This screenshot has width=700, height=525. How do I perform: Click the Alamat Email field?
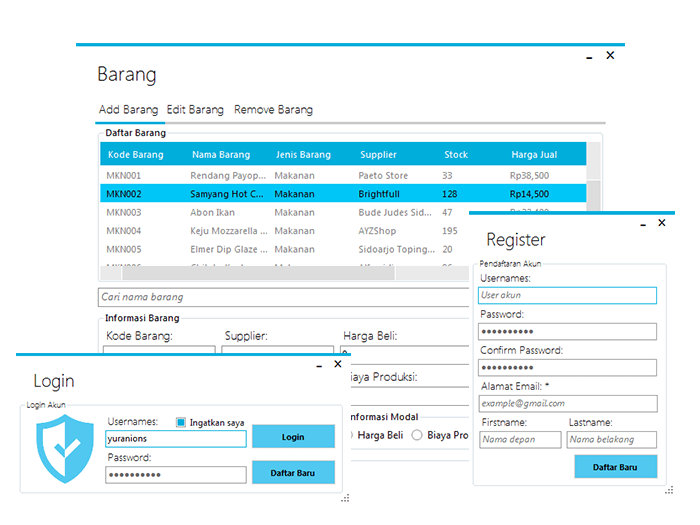(x=568, y=404)
